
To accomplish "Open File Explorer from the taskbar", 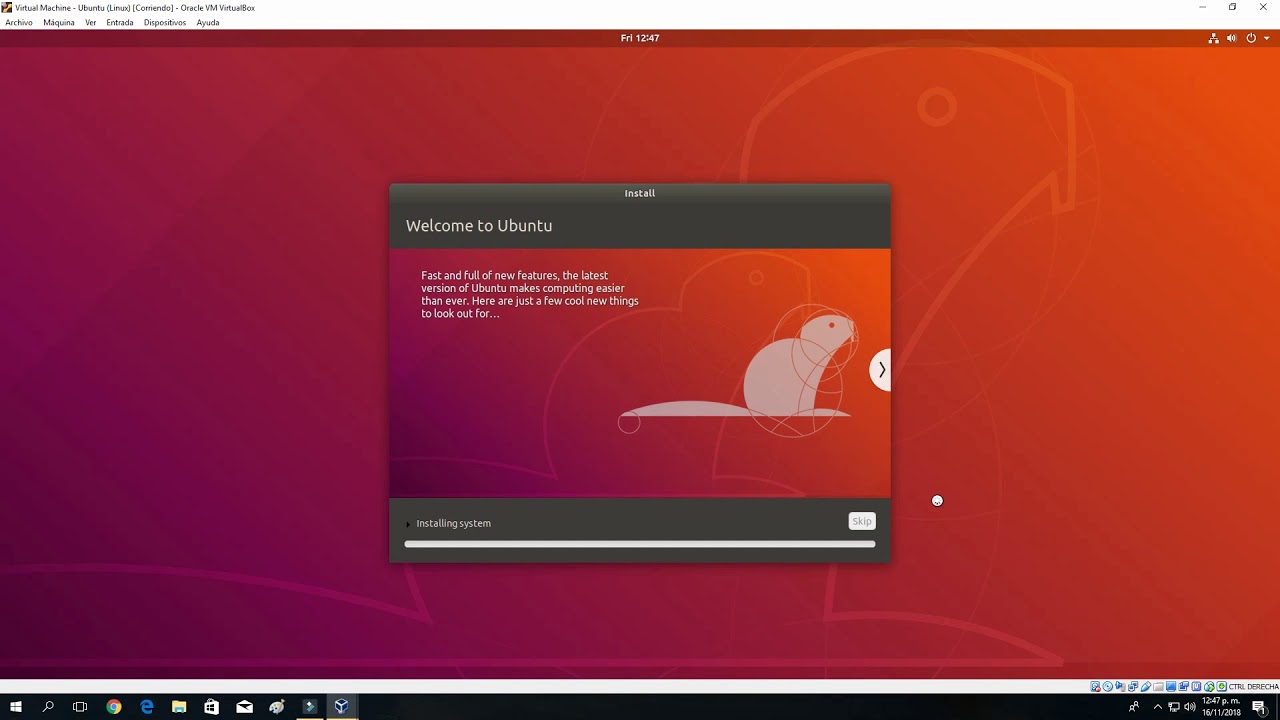I will (x=179, y=707).
